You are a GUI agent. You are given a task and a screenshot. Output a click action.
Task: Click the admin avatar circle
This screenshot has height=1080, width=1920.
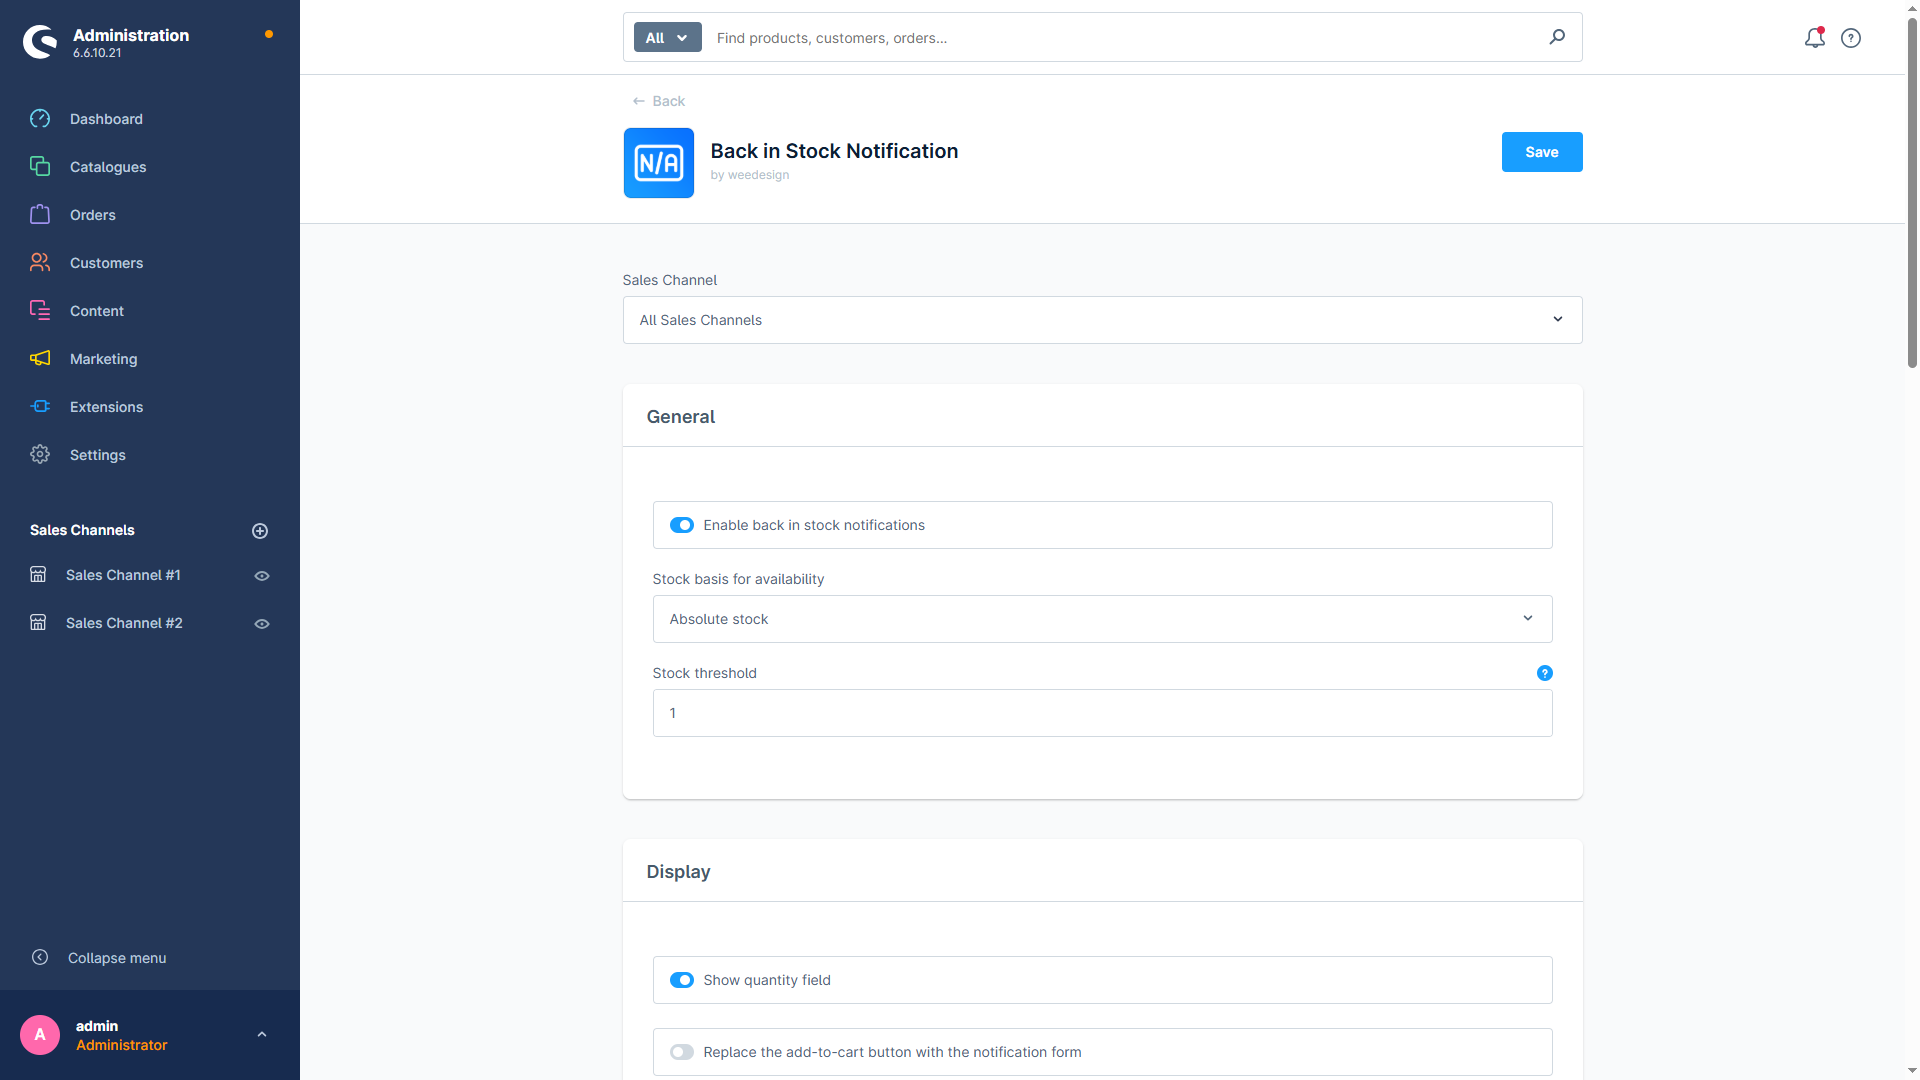[x=40, y=1035]
